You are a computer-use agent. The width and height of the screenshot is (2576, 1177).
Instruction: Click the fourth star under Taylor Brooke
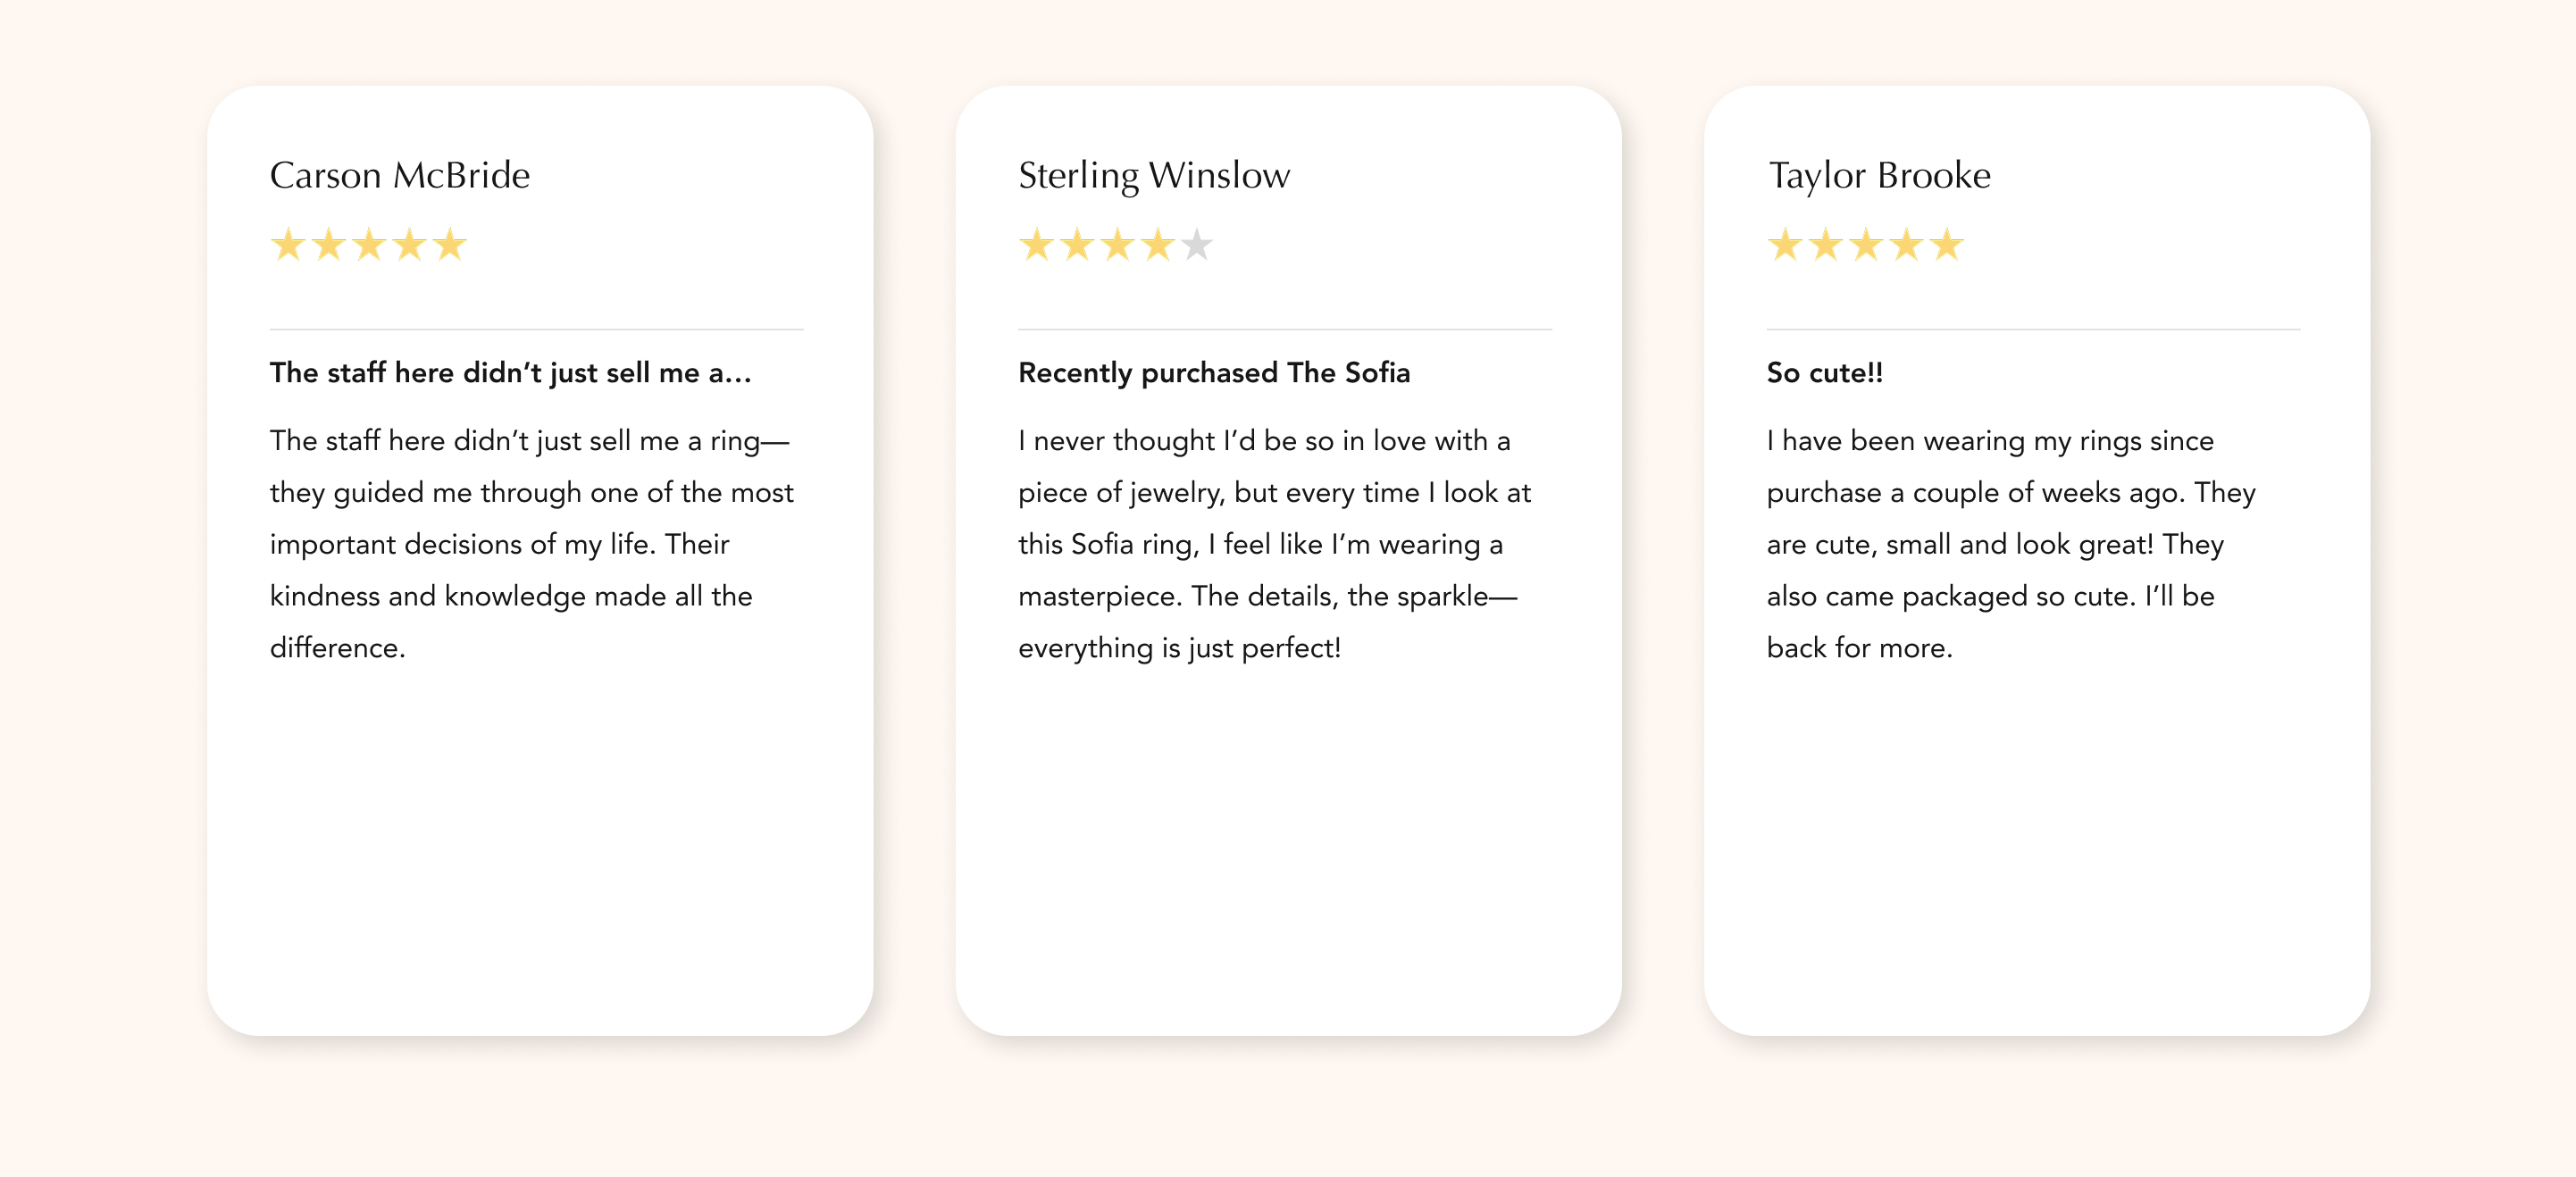pyautogui.click(x=1906, y=245)
